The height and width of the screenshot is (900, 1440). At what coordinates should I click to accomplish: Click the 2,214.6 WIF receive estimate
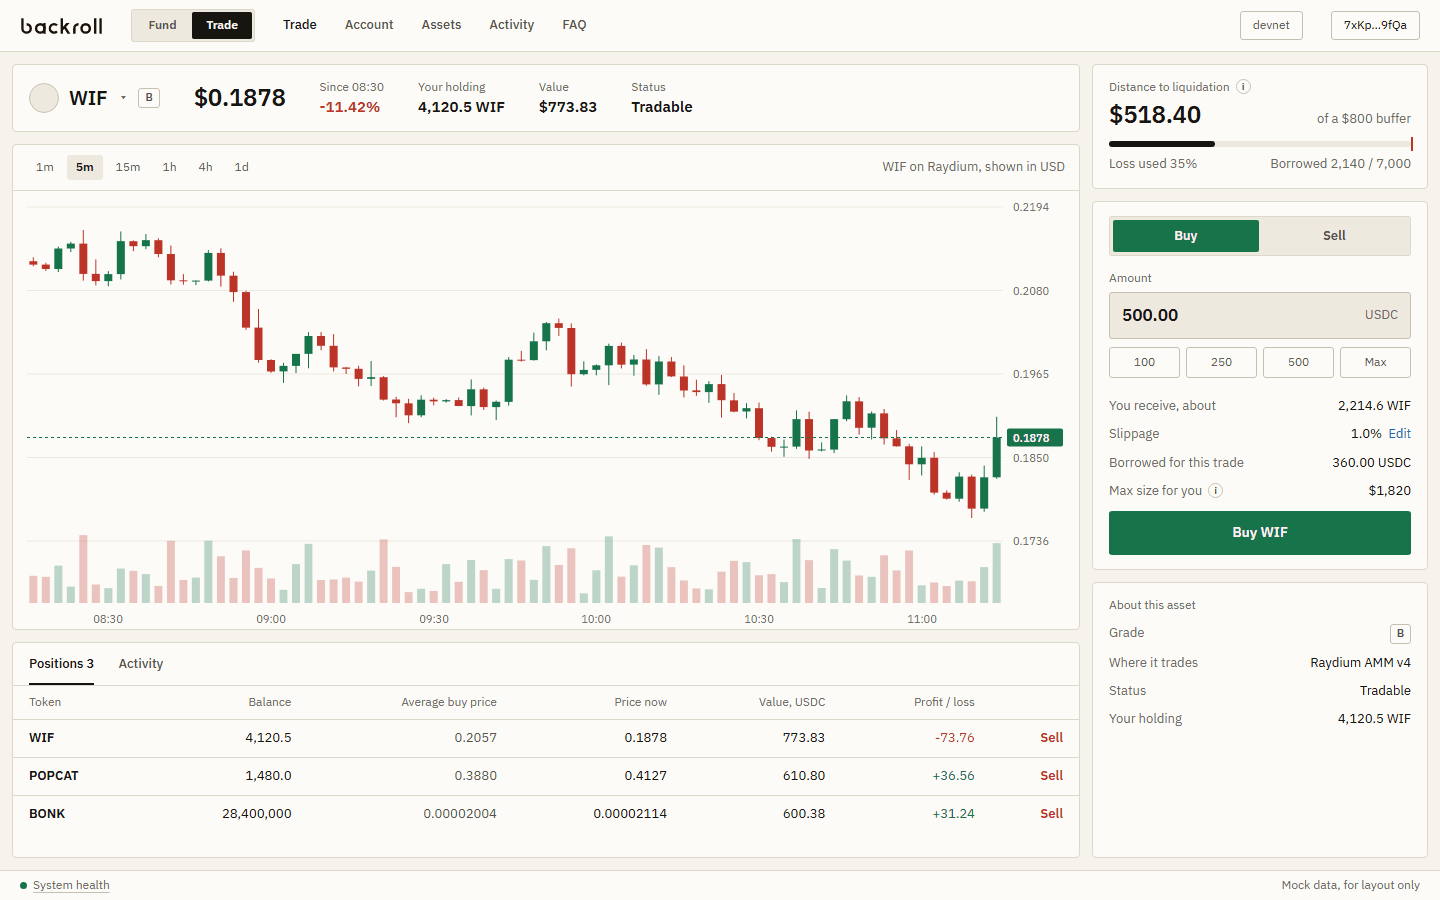(x=1375, y=406)
